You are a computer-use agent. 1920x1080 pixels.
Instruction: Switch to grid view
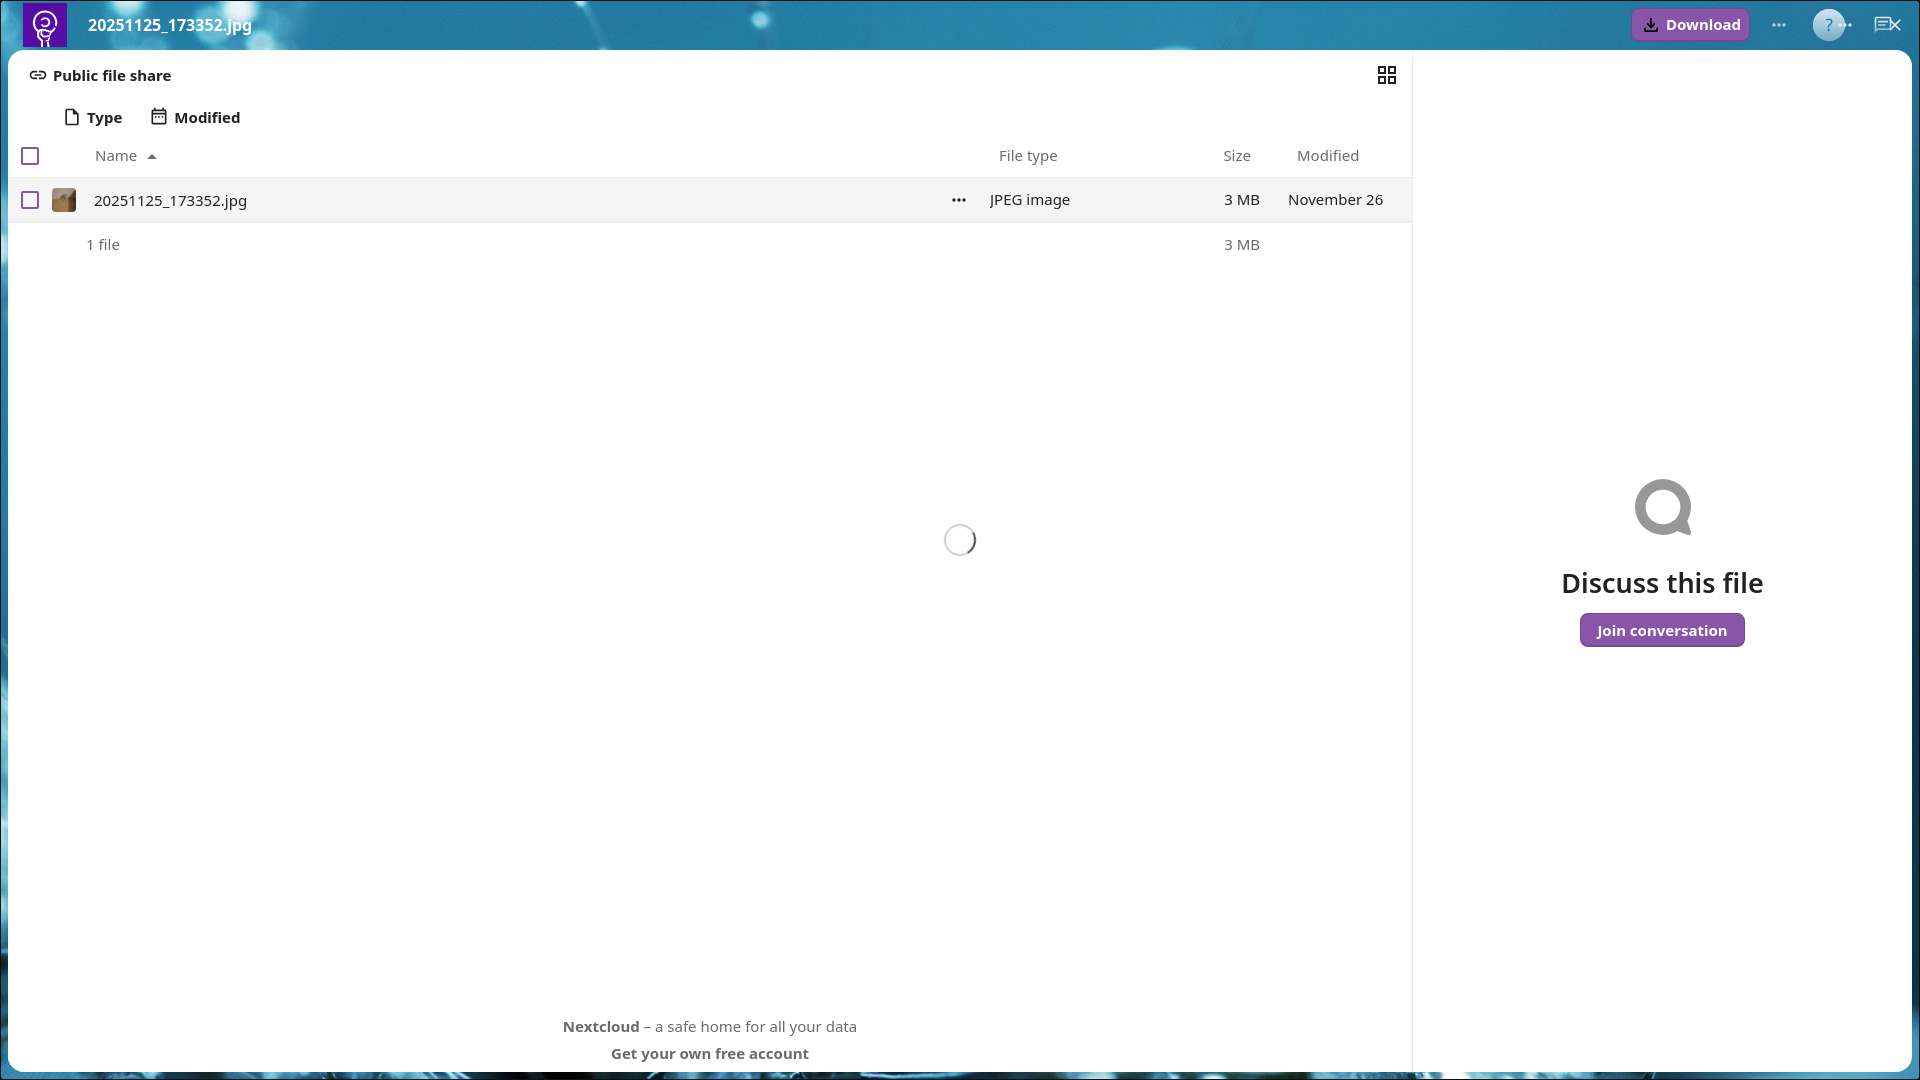[x=1386, y=76]
